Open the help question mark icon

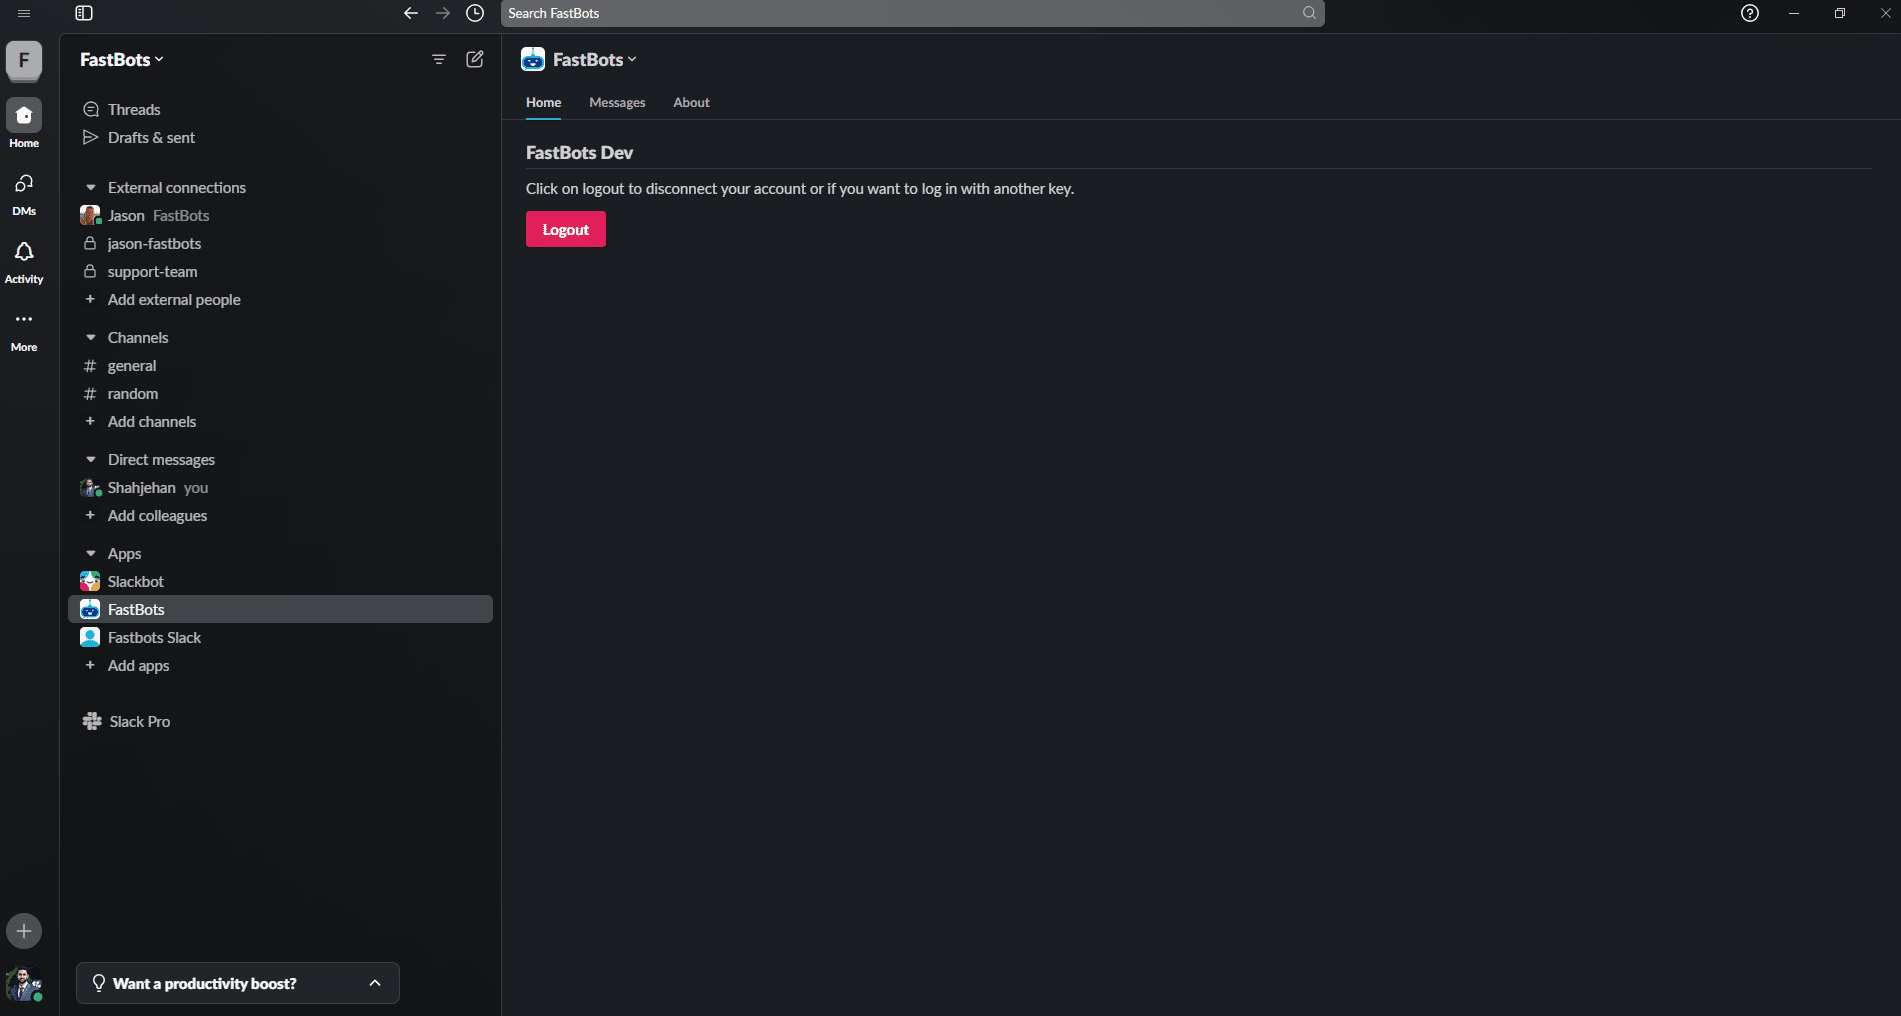pyautogui.click(x=1750, y=13)
